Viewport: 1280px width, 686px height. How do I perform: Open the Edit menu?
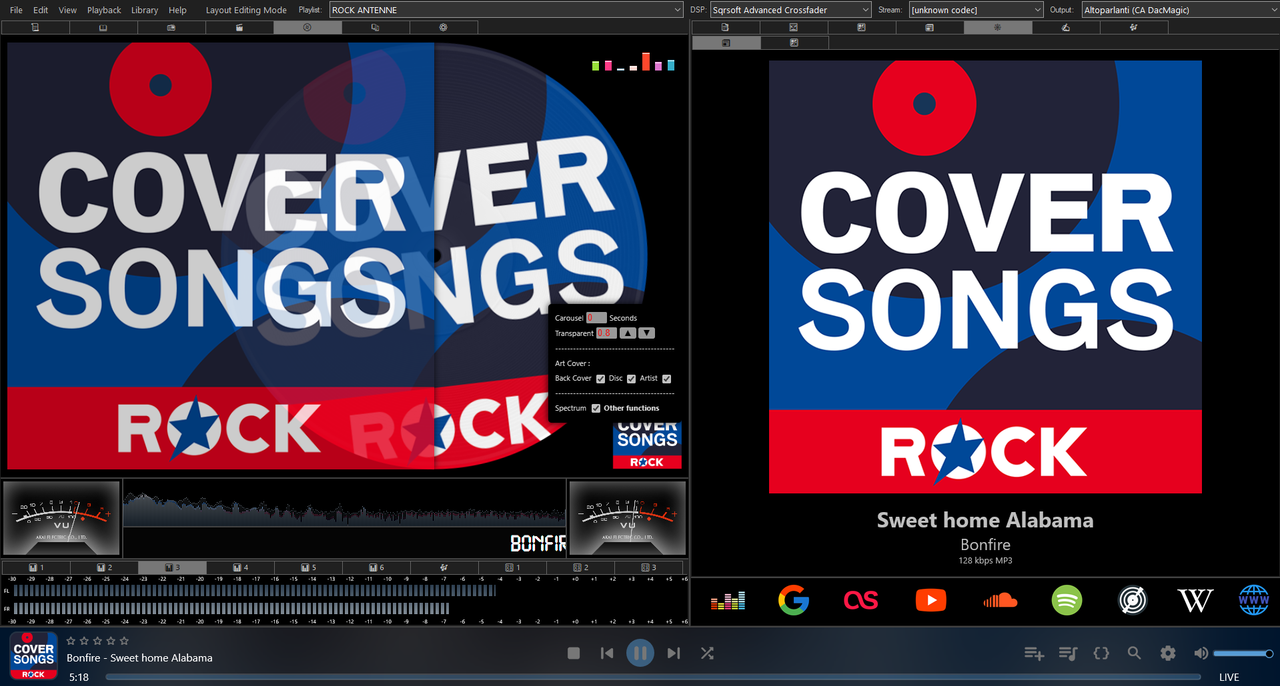click(41, 10)
